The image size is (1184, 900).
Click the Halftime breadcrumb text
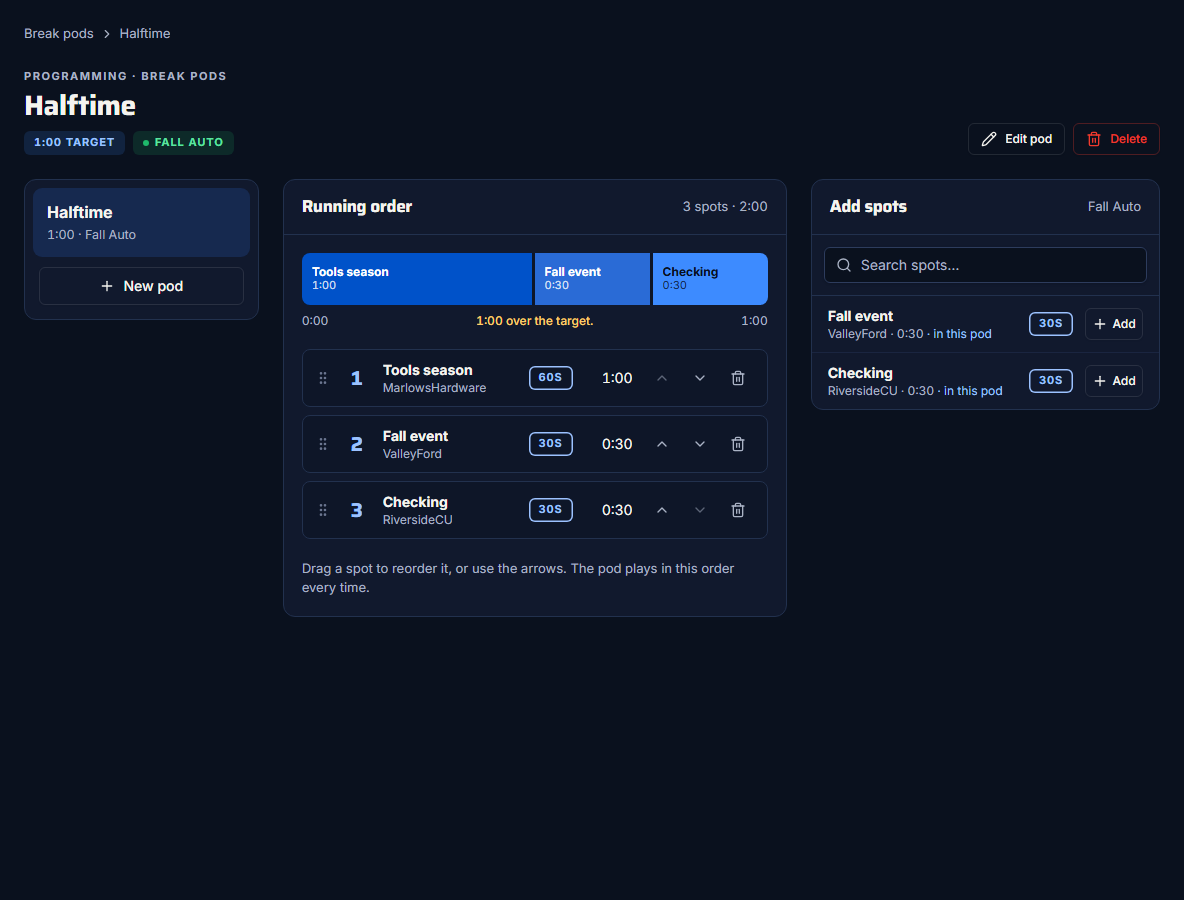tap(145, 34)
